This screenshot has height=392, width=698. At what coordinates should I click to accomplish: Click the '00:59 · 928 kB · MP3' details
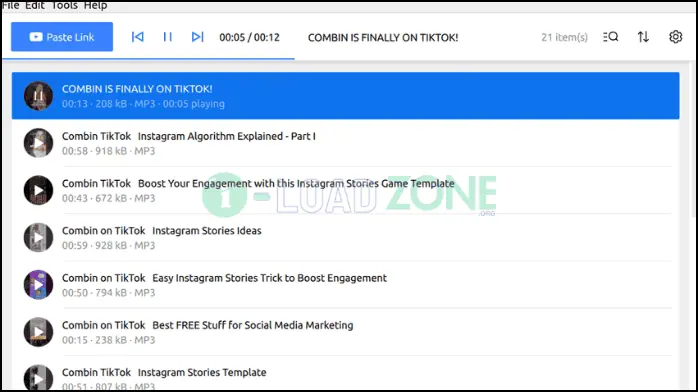109,246
